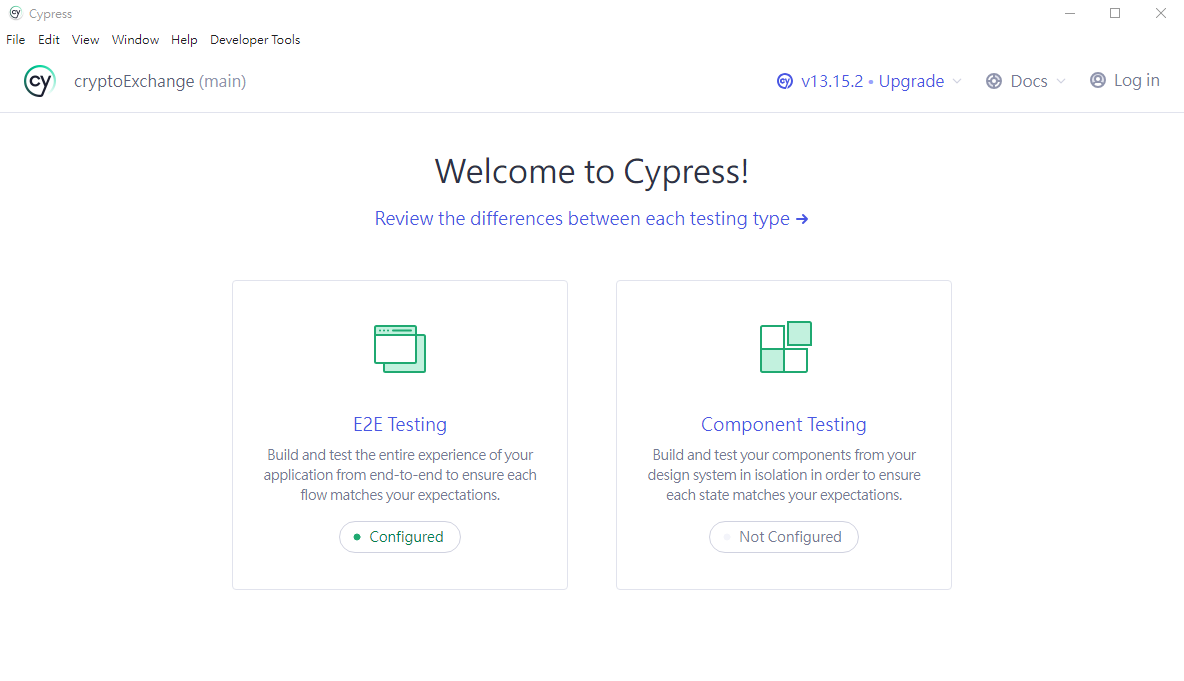
Task: Click the Docs label in the header
Action: pyautogui.click(x=1028, y=82)
